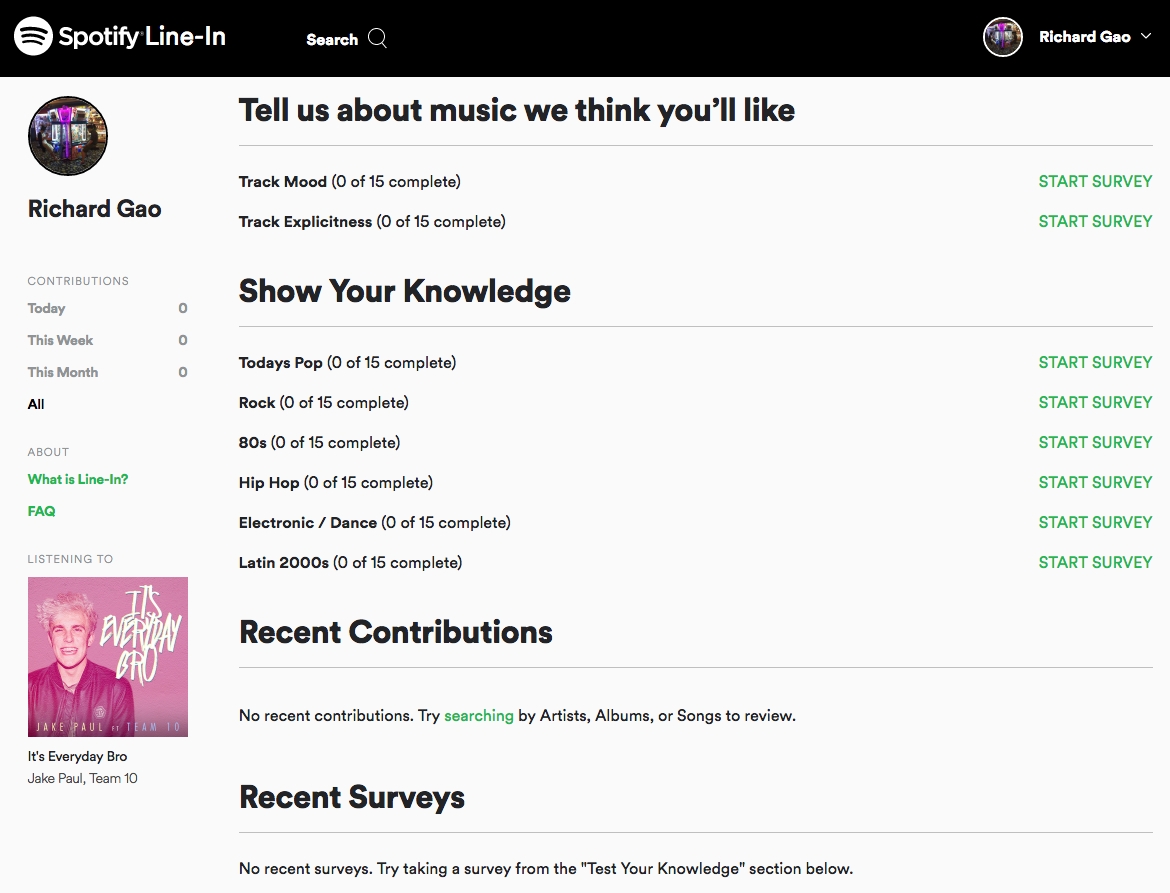Click the Richard Gao name in header

pyautogui.click(x=1084, y=37)
